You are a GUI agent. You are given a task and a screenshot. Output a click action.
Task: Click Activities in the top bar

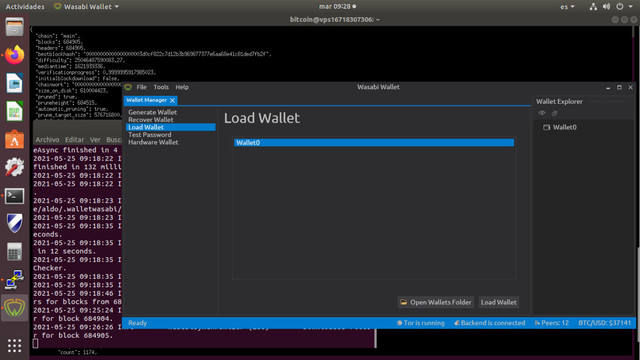tap(25, 7)
